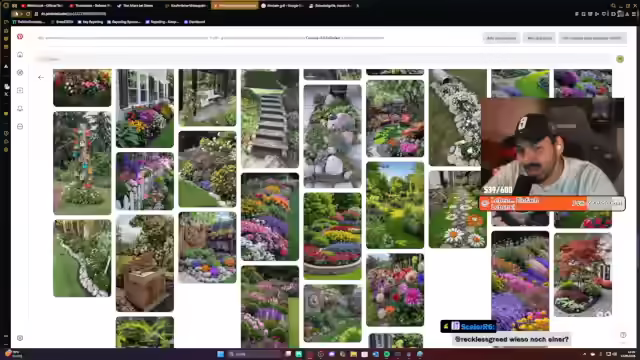Viewport: 640px width, 360px height.
Task: Open pin of white flower spiral on lawn
Action: (x=454, y=118)
